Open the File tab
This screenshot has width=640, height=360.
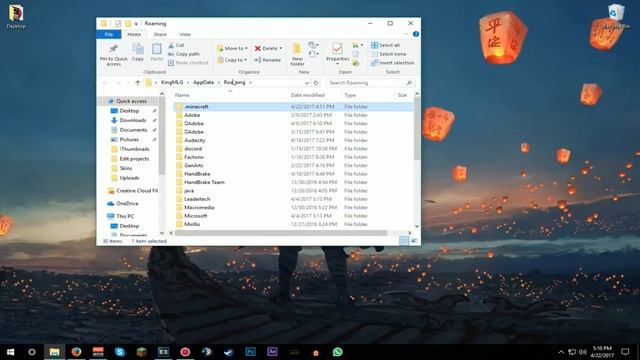tap(109, 34)
